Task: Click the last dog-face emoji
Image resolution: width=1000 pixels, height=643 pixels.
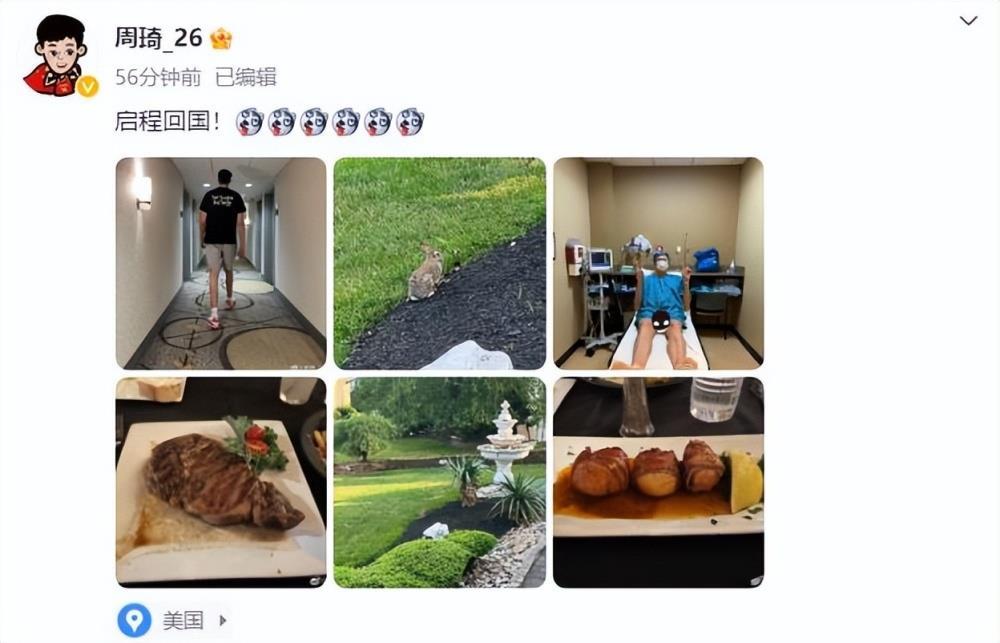Action: [409, 121]
